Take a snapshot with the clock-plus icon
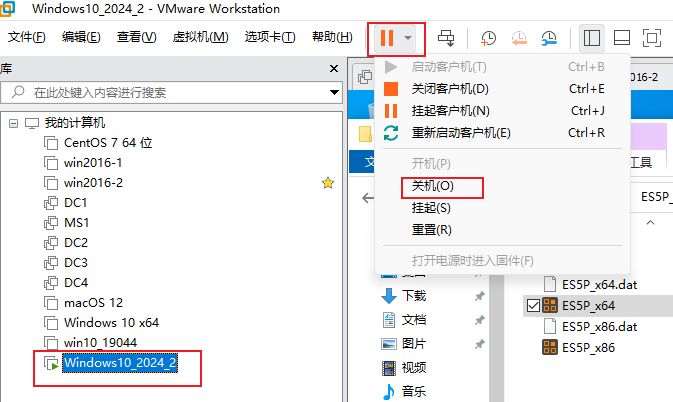673x402 pixels. (x=488, y=38)
